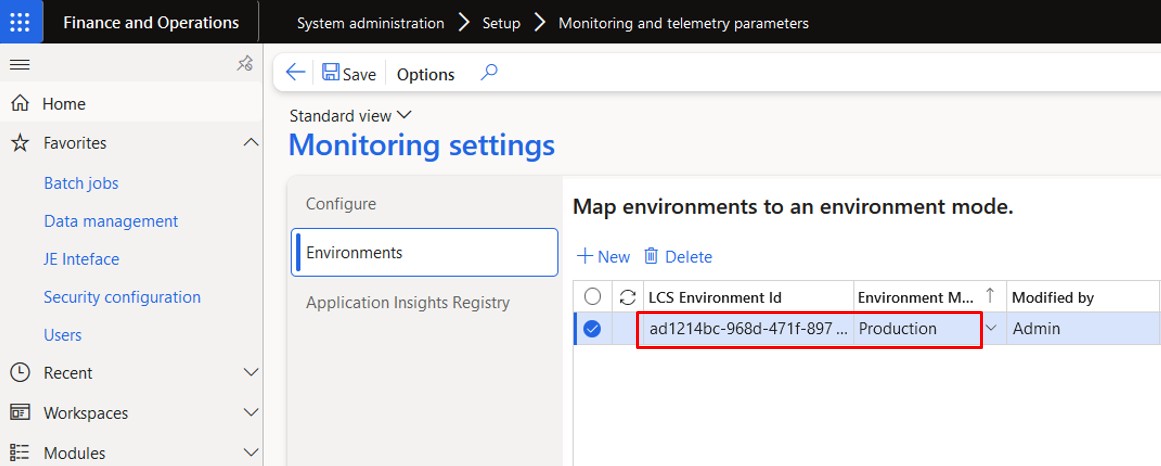Open the Home icon in sidebar
The width and height of the screenshot is (1161, 466).
(x=19, y=104)
